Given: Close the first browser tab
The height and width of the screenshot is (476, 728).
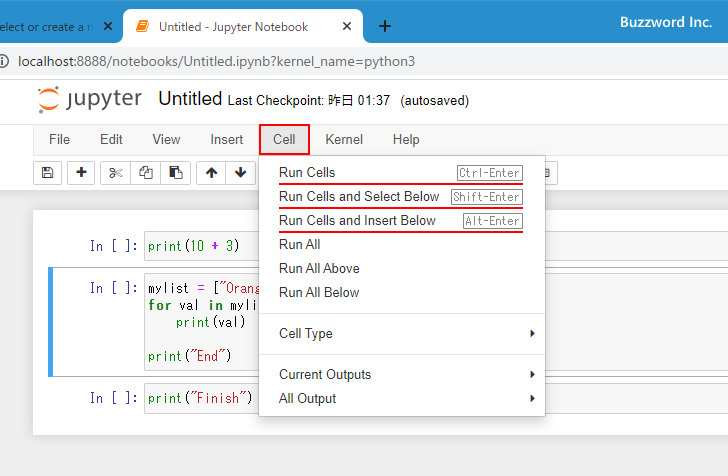Looking at the screenshot, I should 108,26.
